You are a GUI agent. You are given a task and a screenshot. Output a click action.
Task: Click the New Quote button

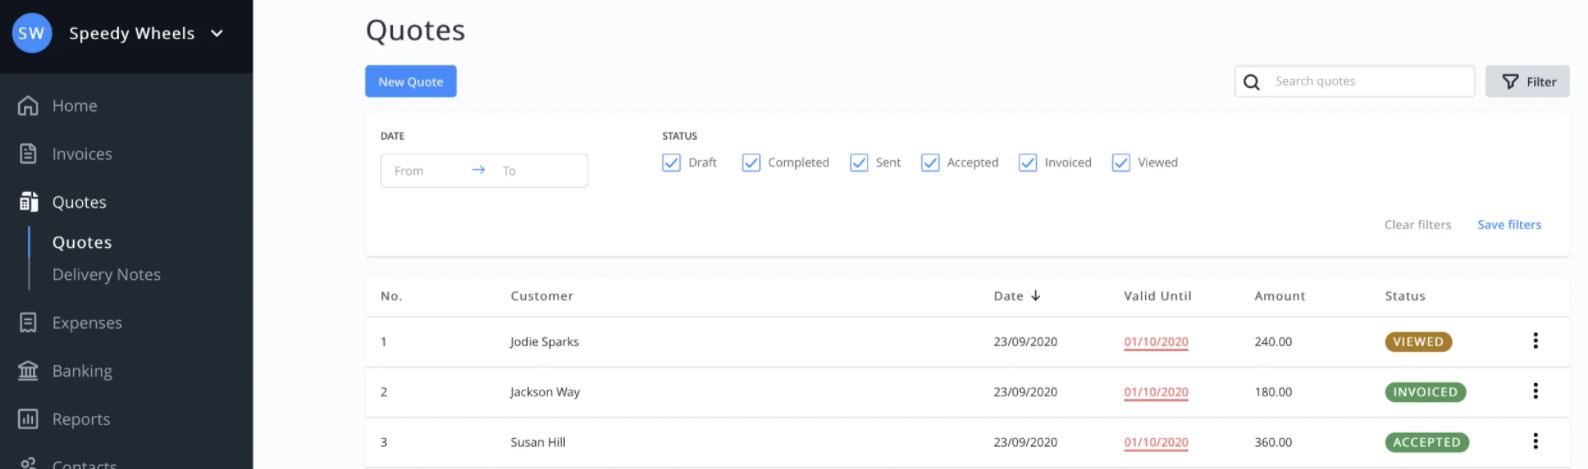point(410,82)
